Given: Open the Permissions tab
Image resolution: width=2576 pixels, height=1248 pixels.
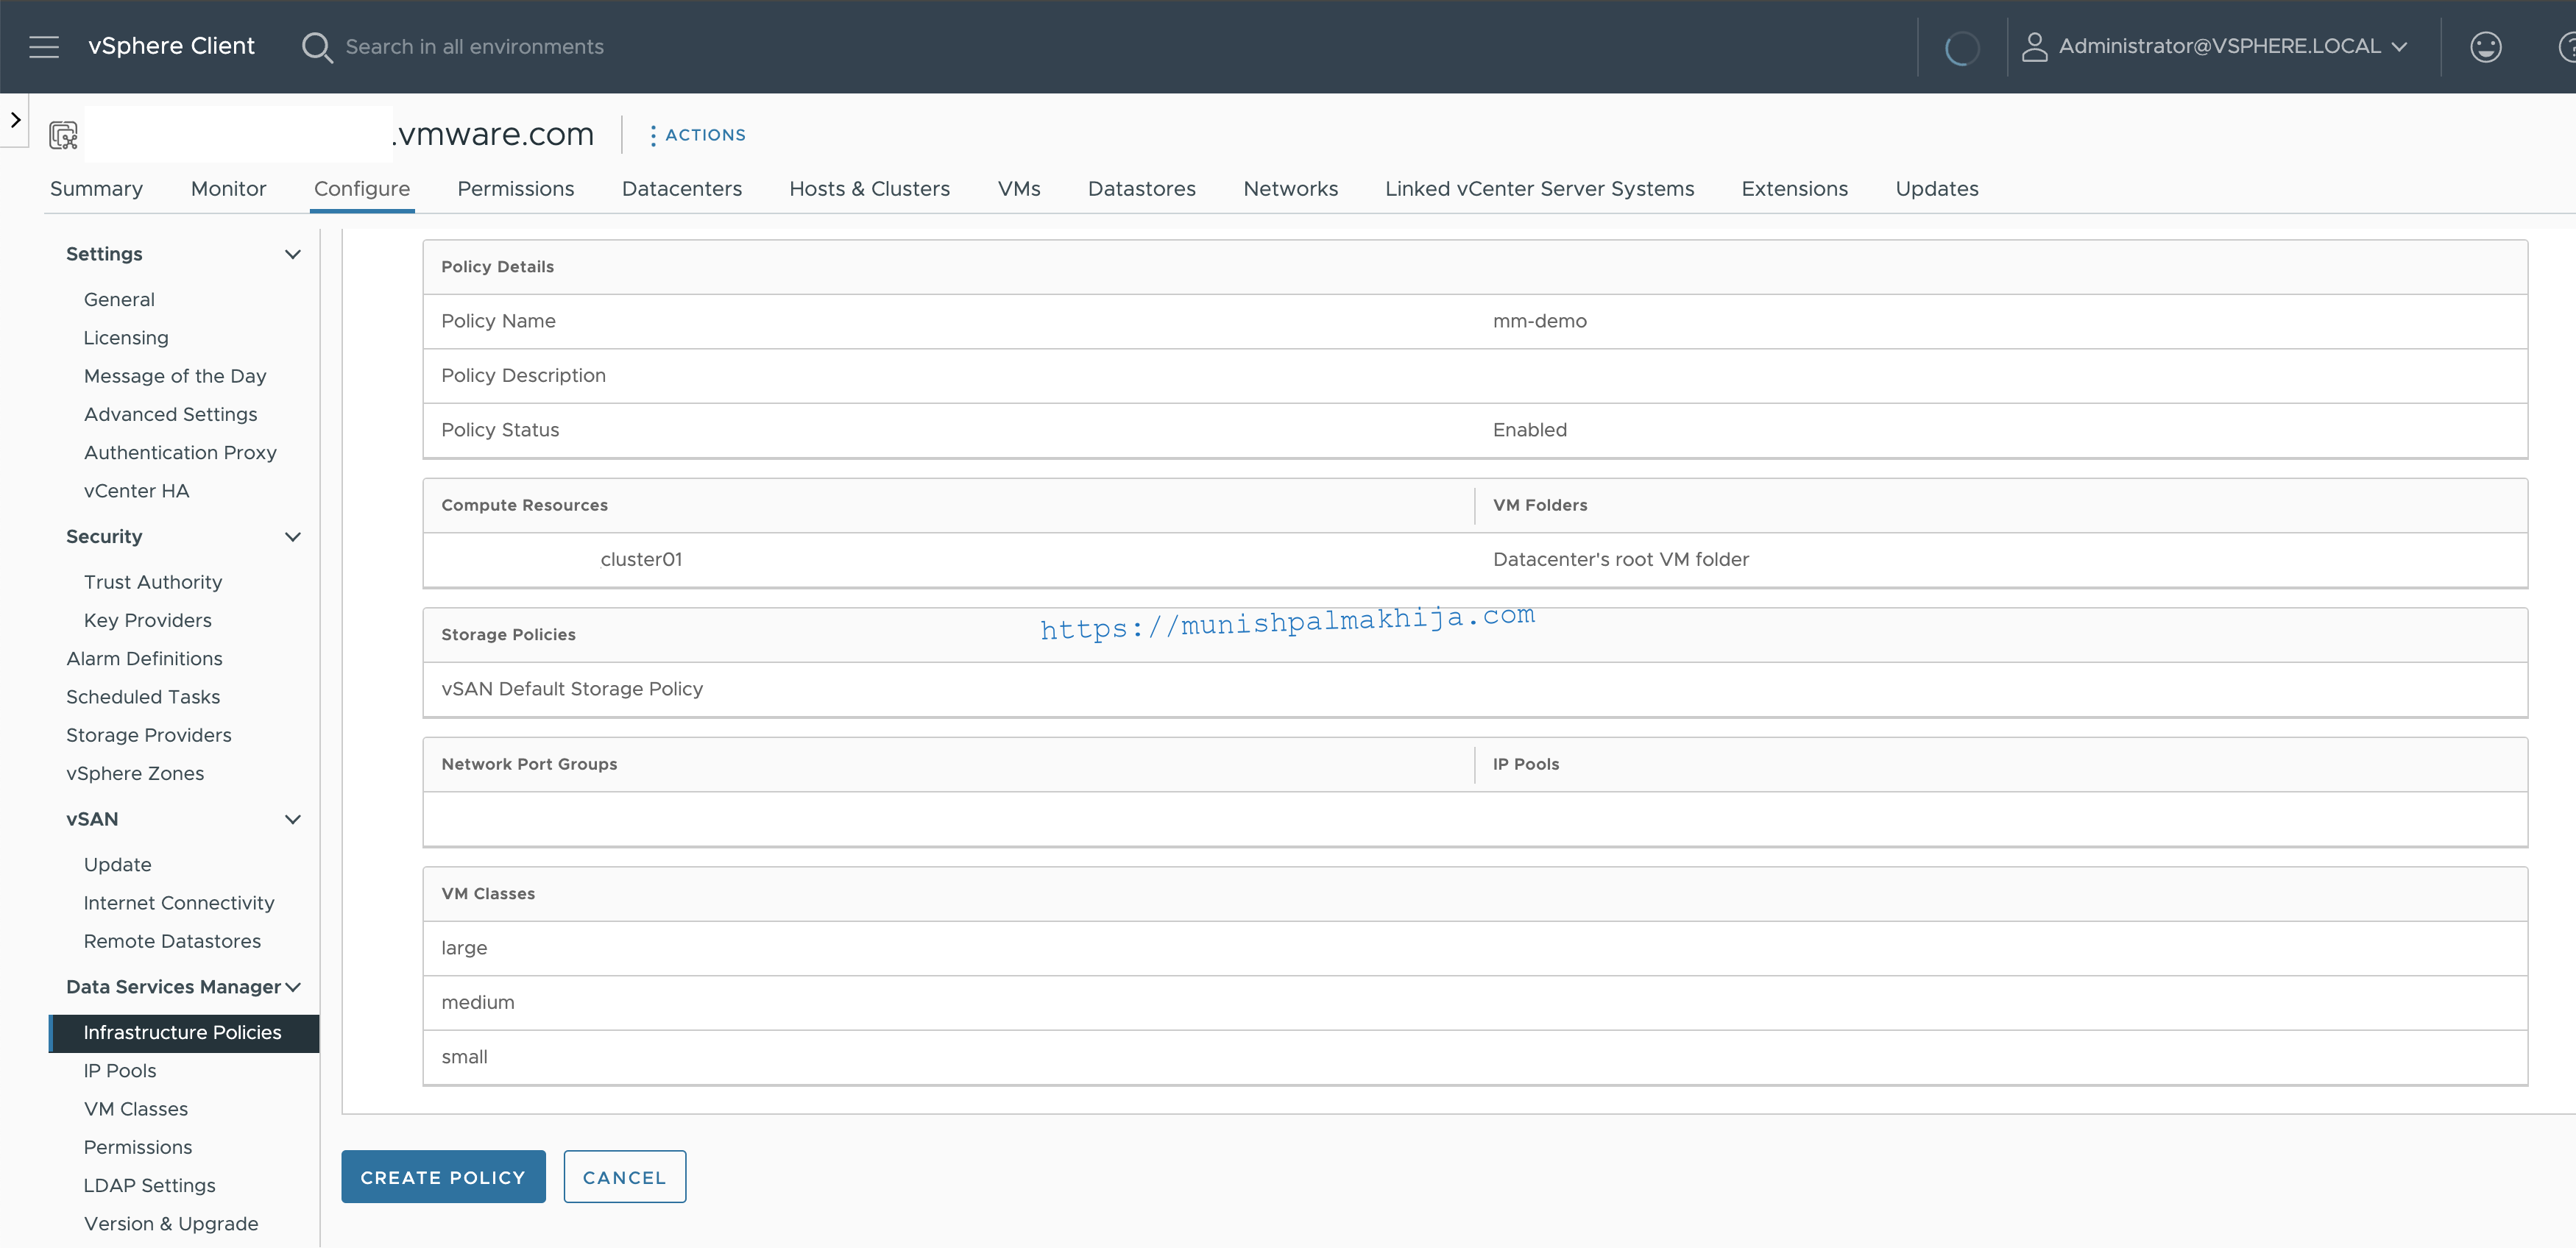Looking at the screenshot, I should tap(516, 189).
